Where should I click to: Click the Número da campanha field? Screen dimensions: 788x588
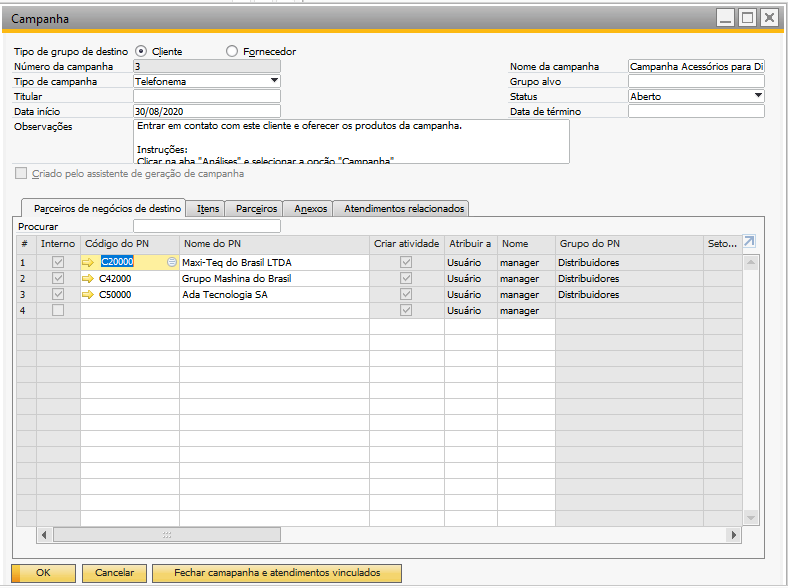pyautogui.click(x=207, y=66)
